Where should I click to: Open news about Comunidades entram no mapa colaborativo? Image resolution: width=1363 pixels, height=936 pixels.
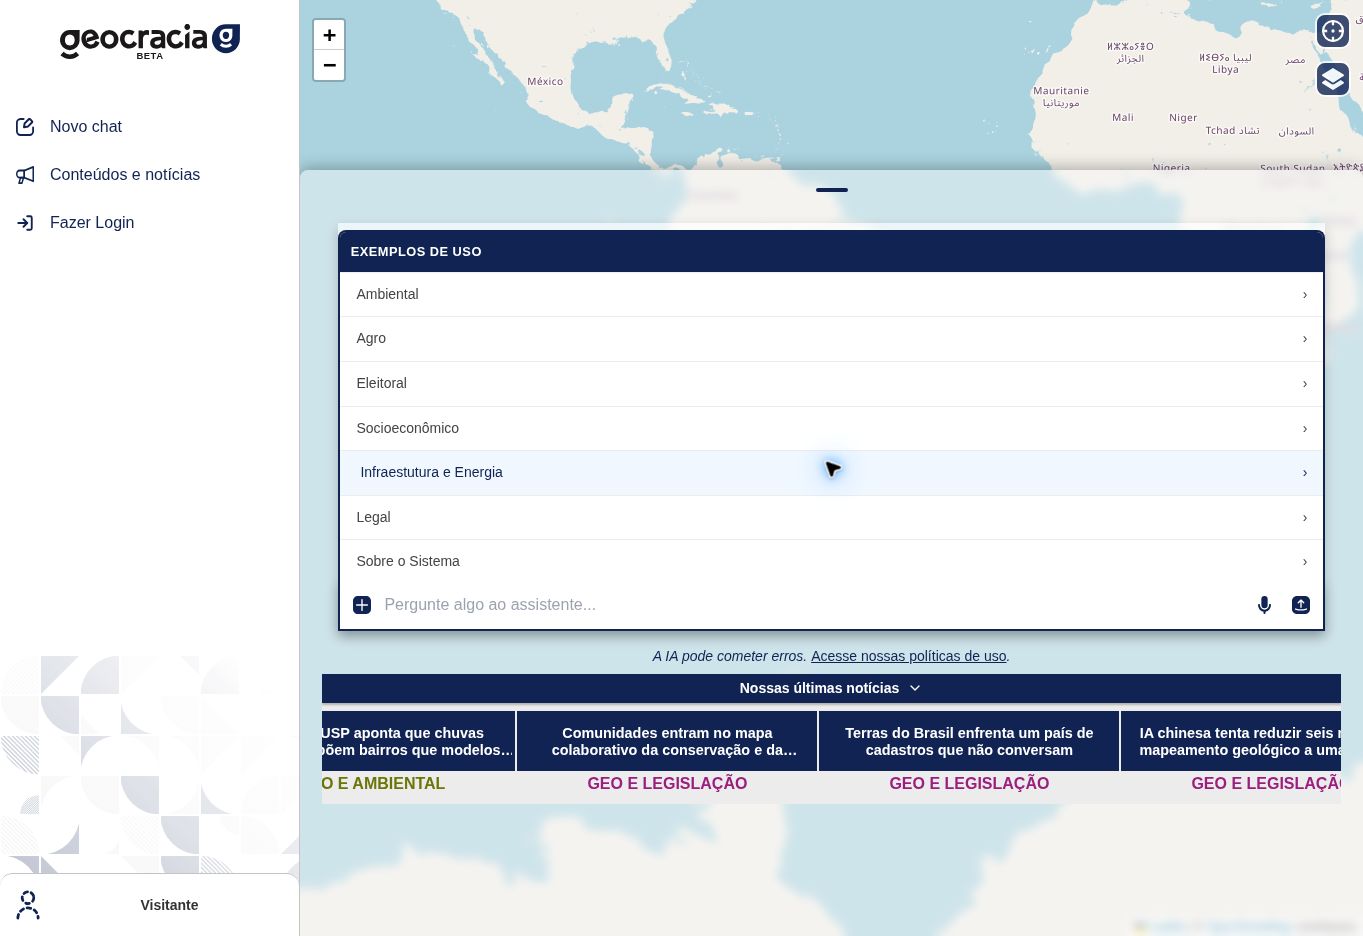tap(667, 741)
